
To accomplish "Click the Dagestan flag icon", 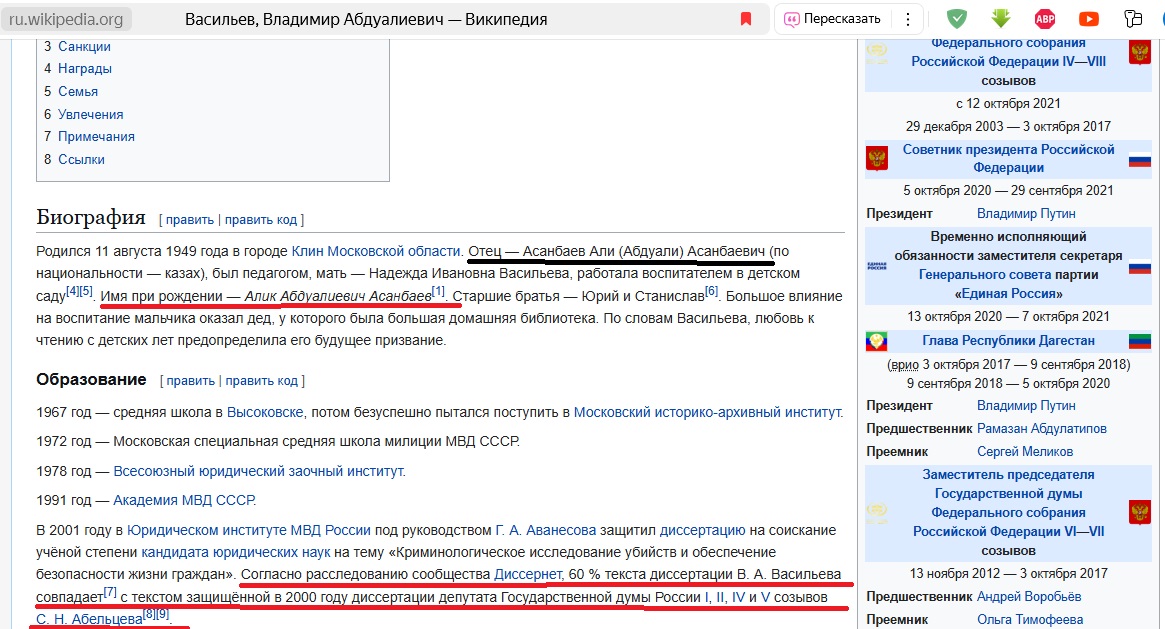I will [x=1139, y=341].
